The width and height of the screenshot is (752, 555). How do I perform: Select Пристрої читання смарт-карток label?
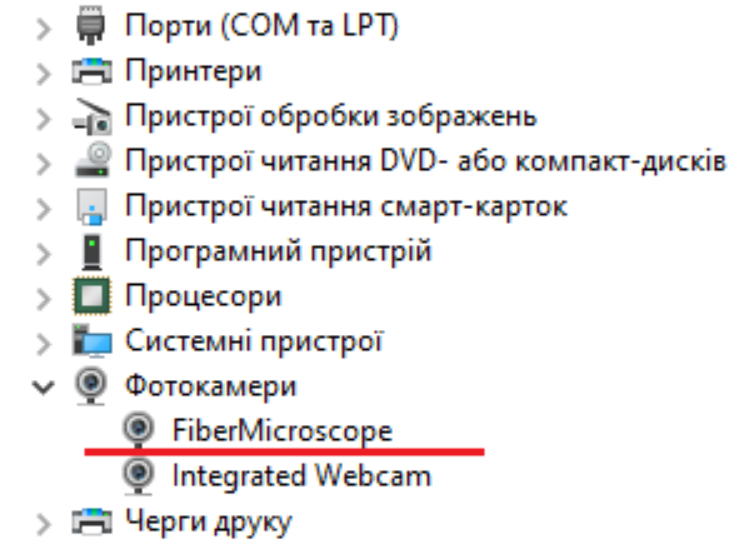pyautogui.click(x=346, y=207)
